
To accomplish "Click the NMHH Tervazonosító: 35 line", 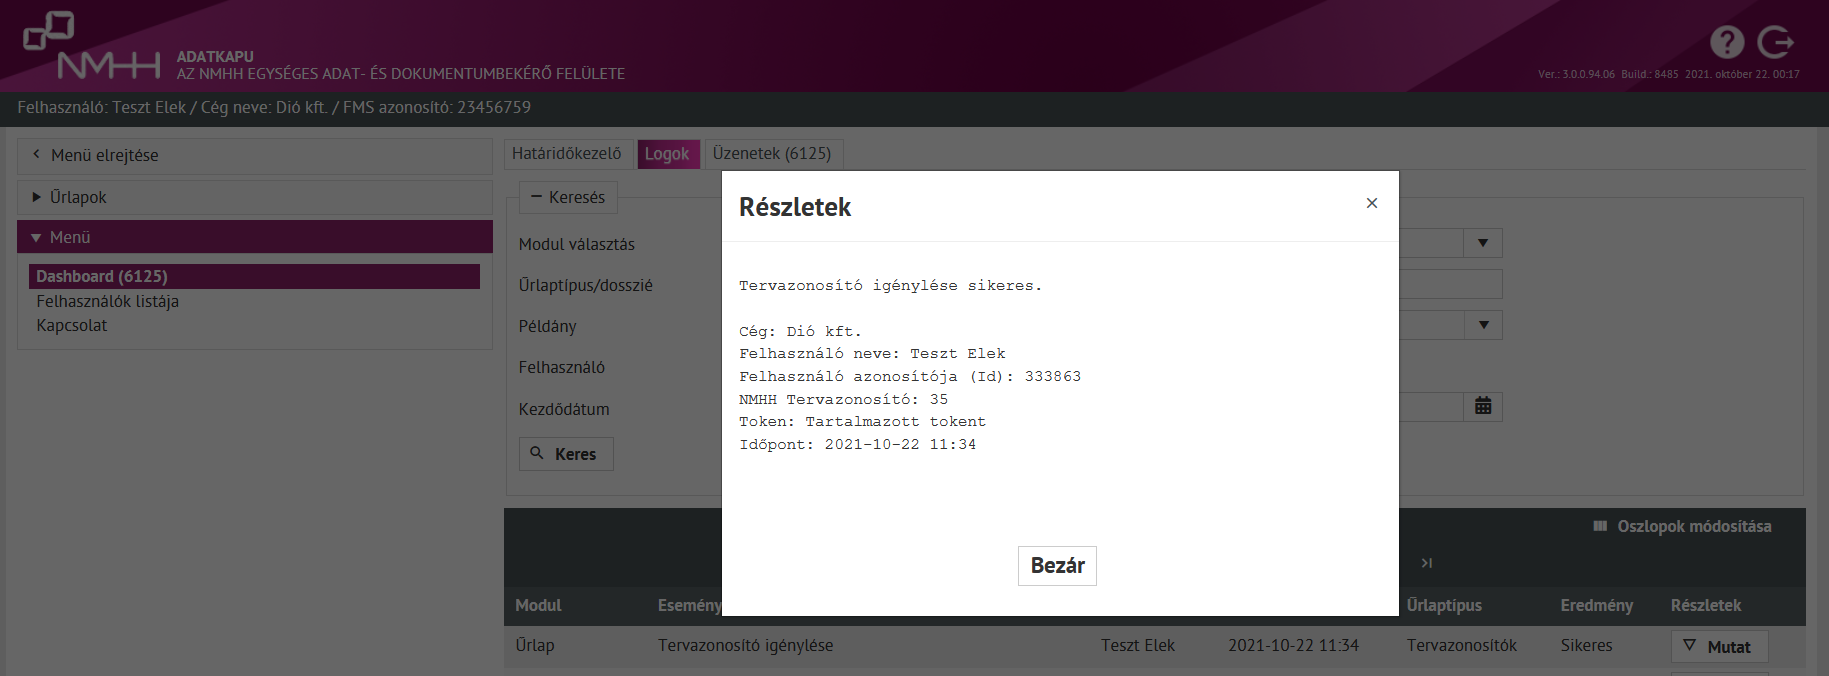I will [843, 399].
